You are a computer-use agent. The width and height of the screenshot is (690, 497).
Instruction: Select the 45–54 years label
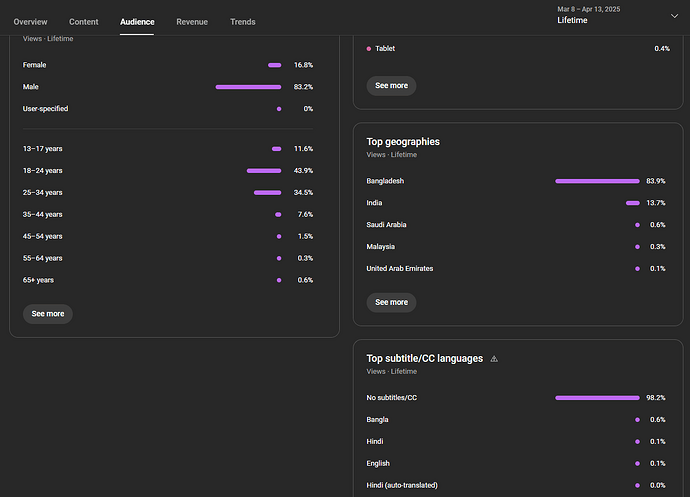[42, 236]
